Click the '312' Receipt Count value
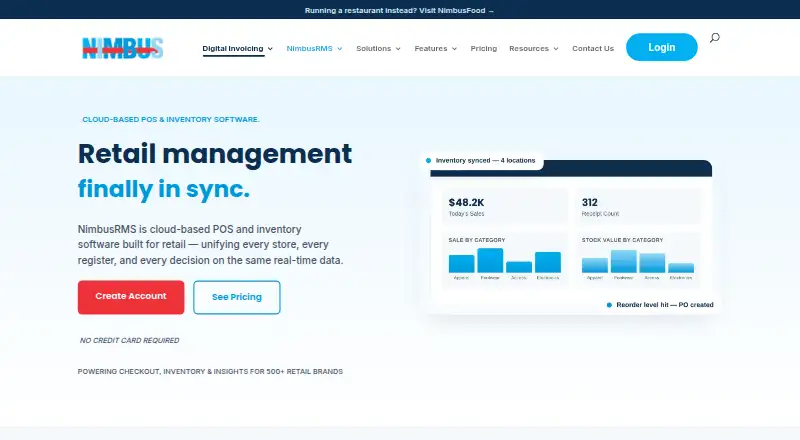800x440 pixels. click(x=590, y=203)
